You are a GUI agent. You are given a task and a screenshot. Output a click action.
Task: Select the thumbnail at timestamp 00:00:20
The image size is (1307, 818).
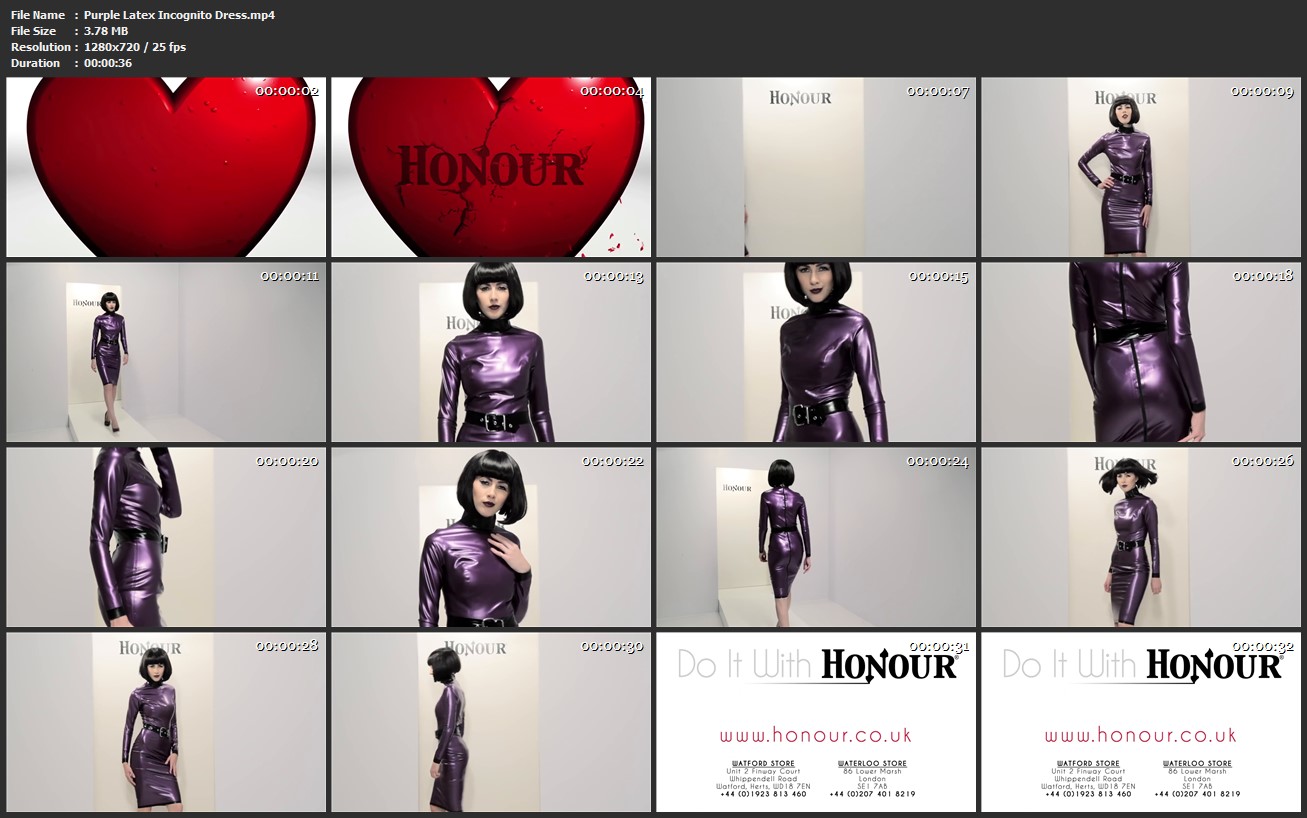point(166,537)
